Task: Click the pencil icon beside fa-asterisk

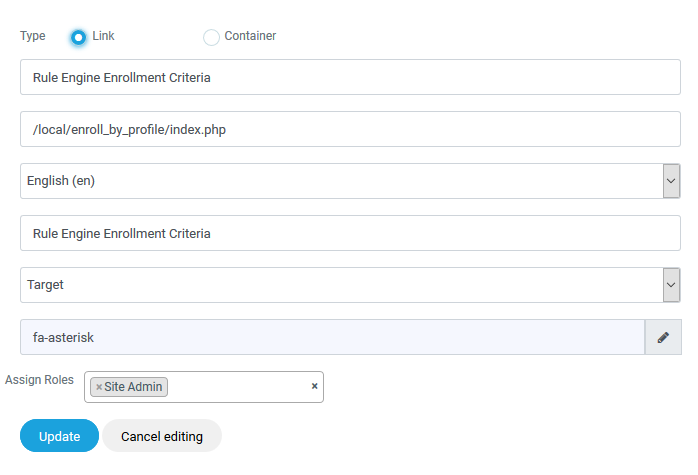Action: click(x=662, y=338)
